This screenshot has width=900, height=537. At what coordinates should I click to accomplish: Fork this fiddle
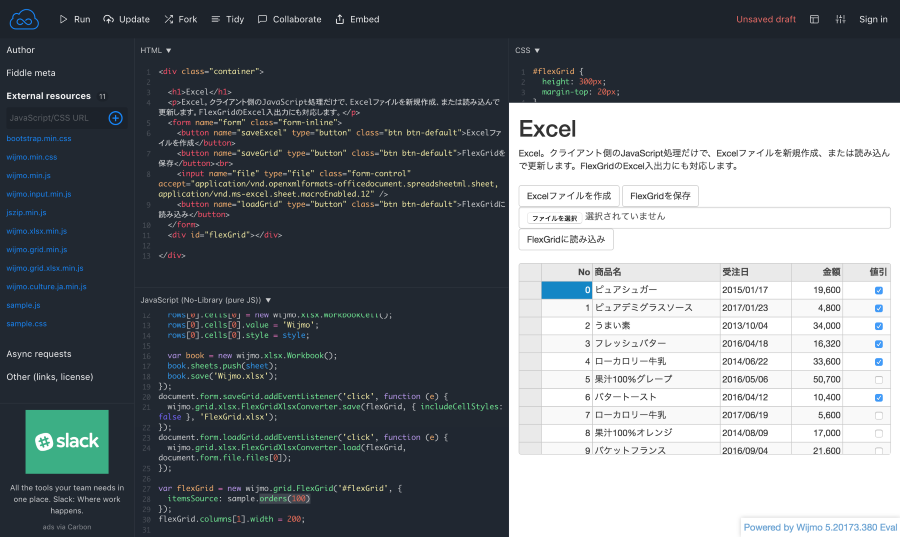tap(180, 20)
